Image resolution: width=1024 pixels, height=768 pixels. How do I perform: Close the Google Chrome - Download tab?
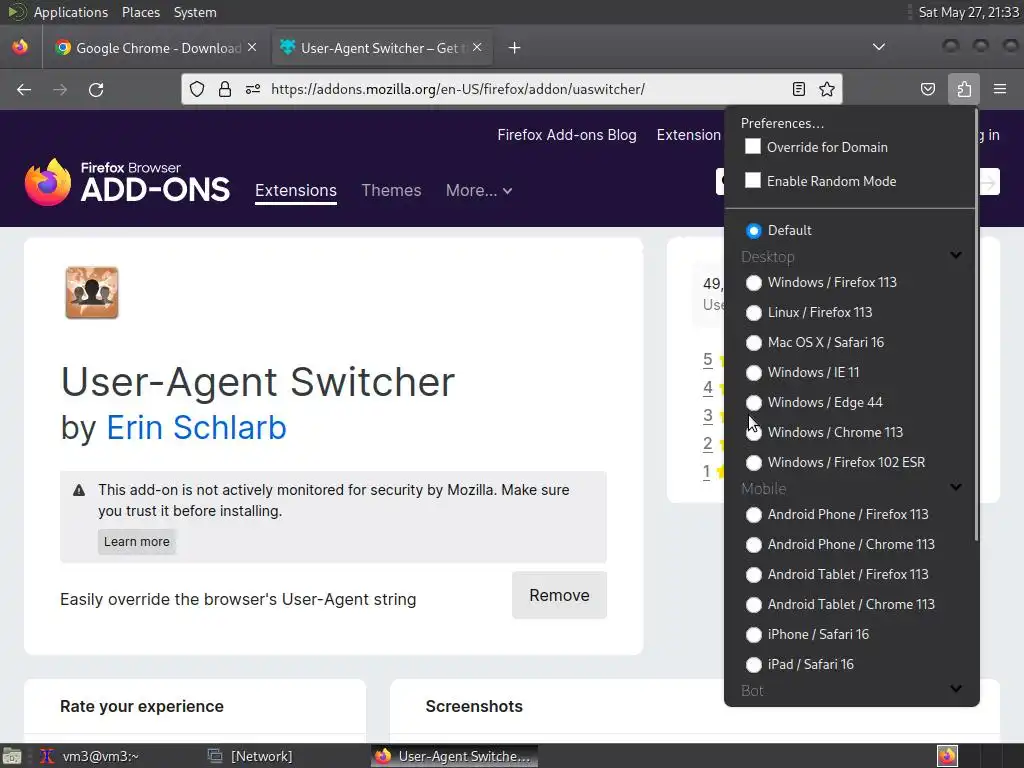252,47
